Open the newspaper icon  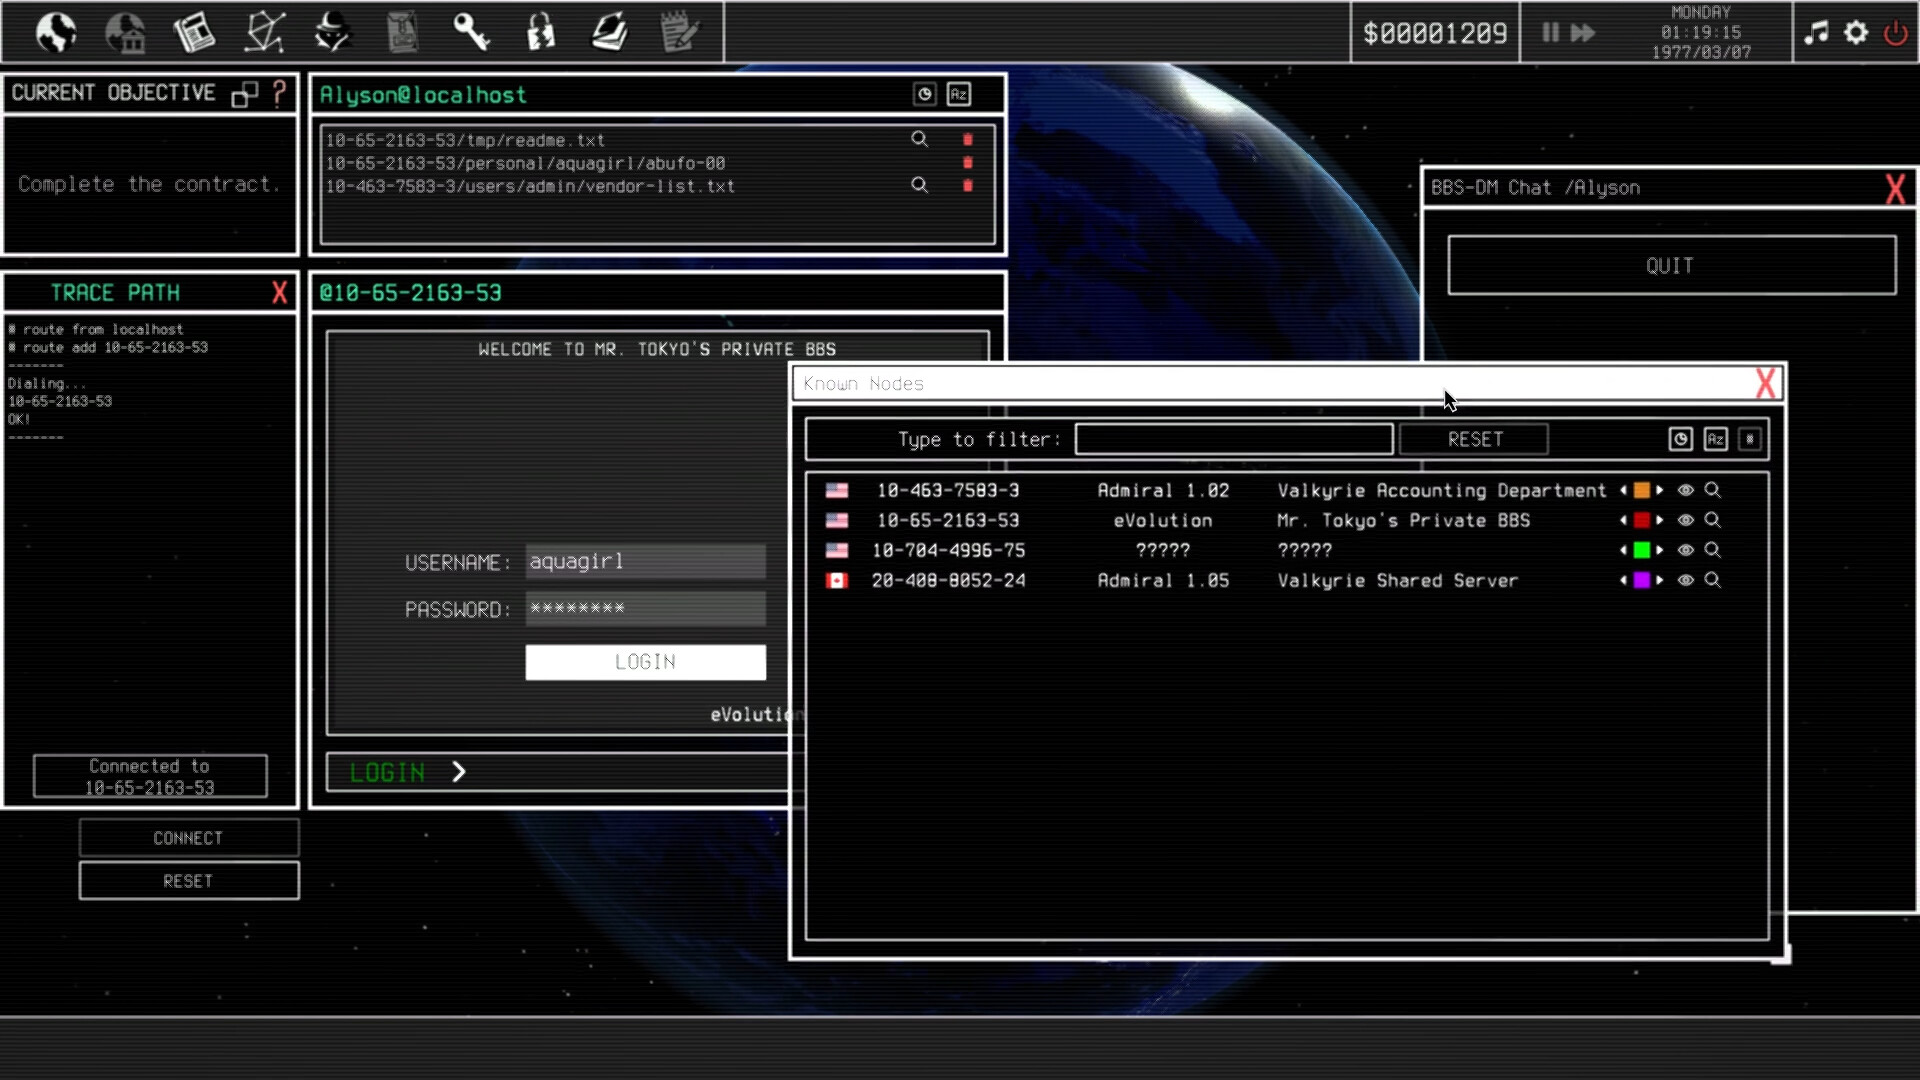[x=194, y=32]
